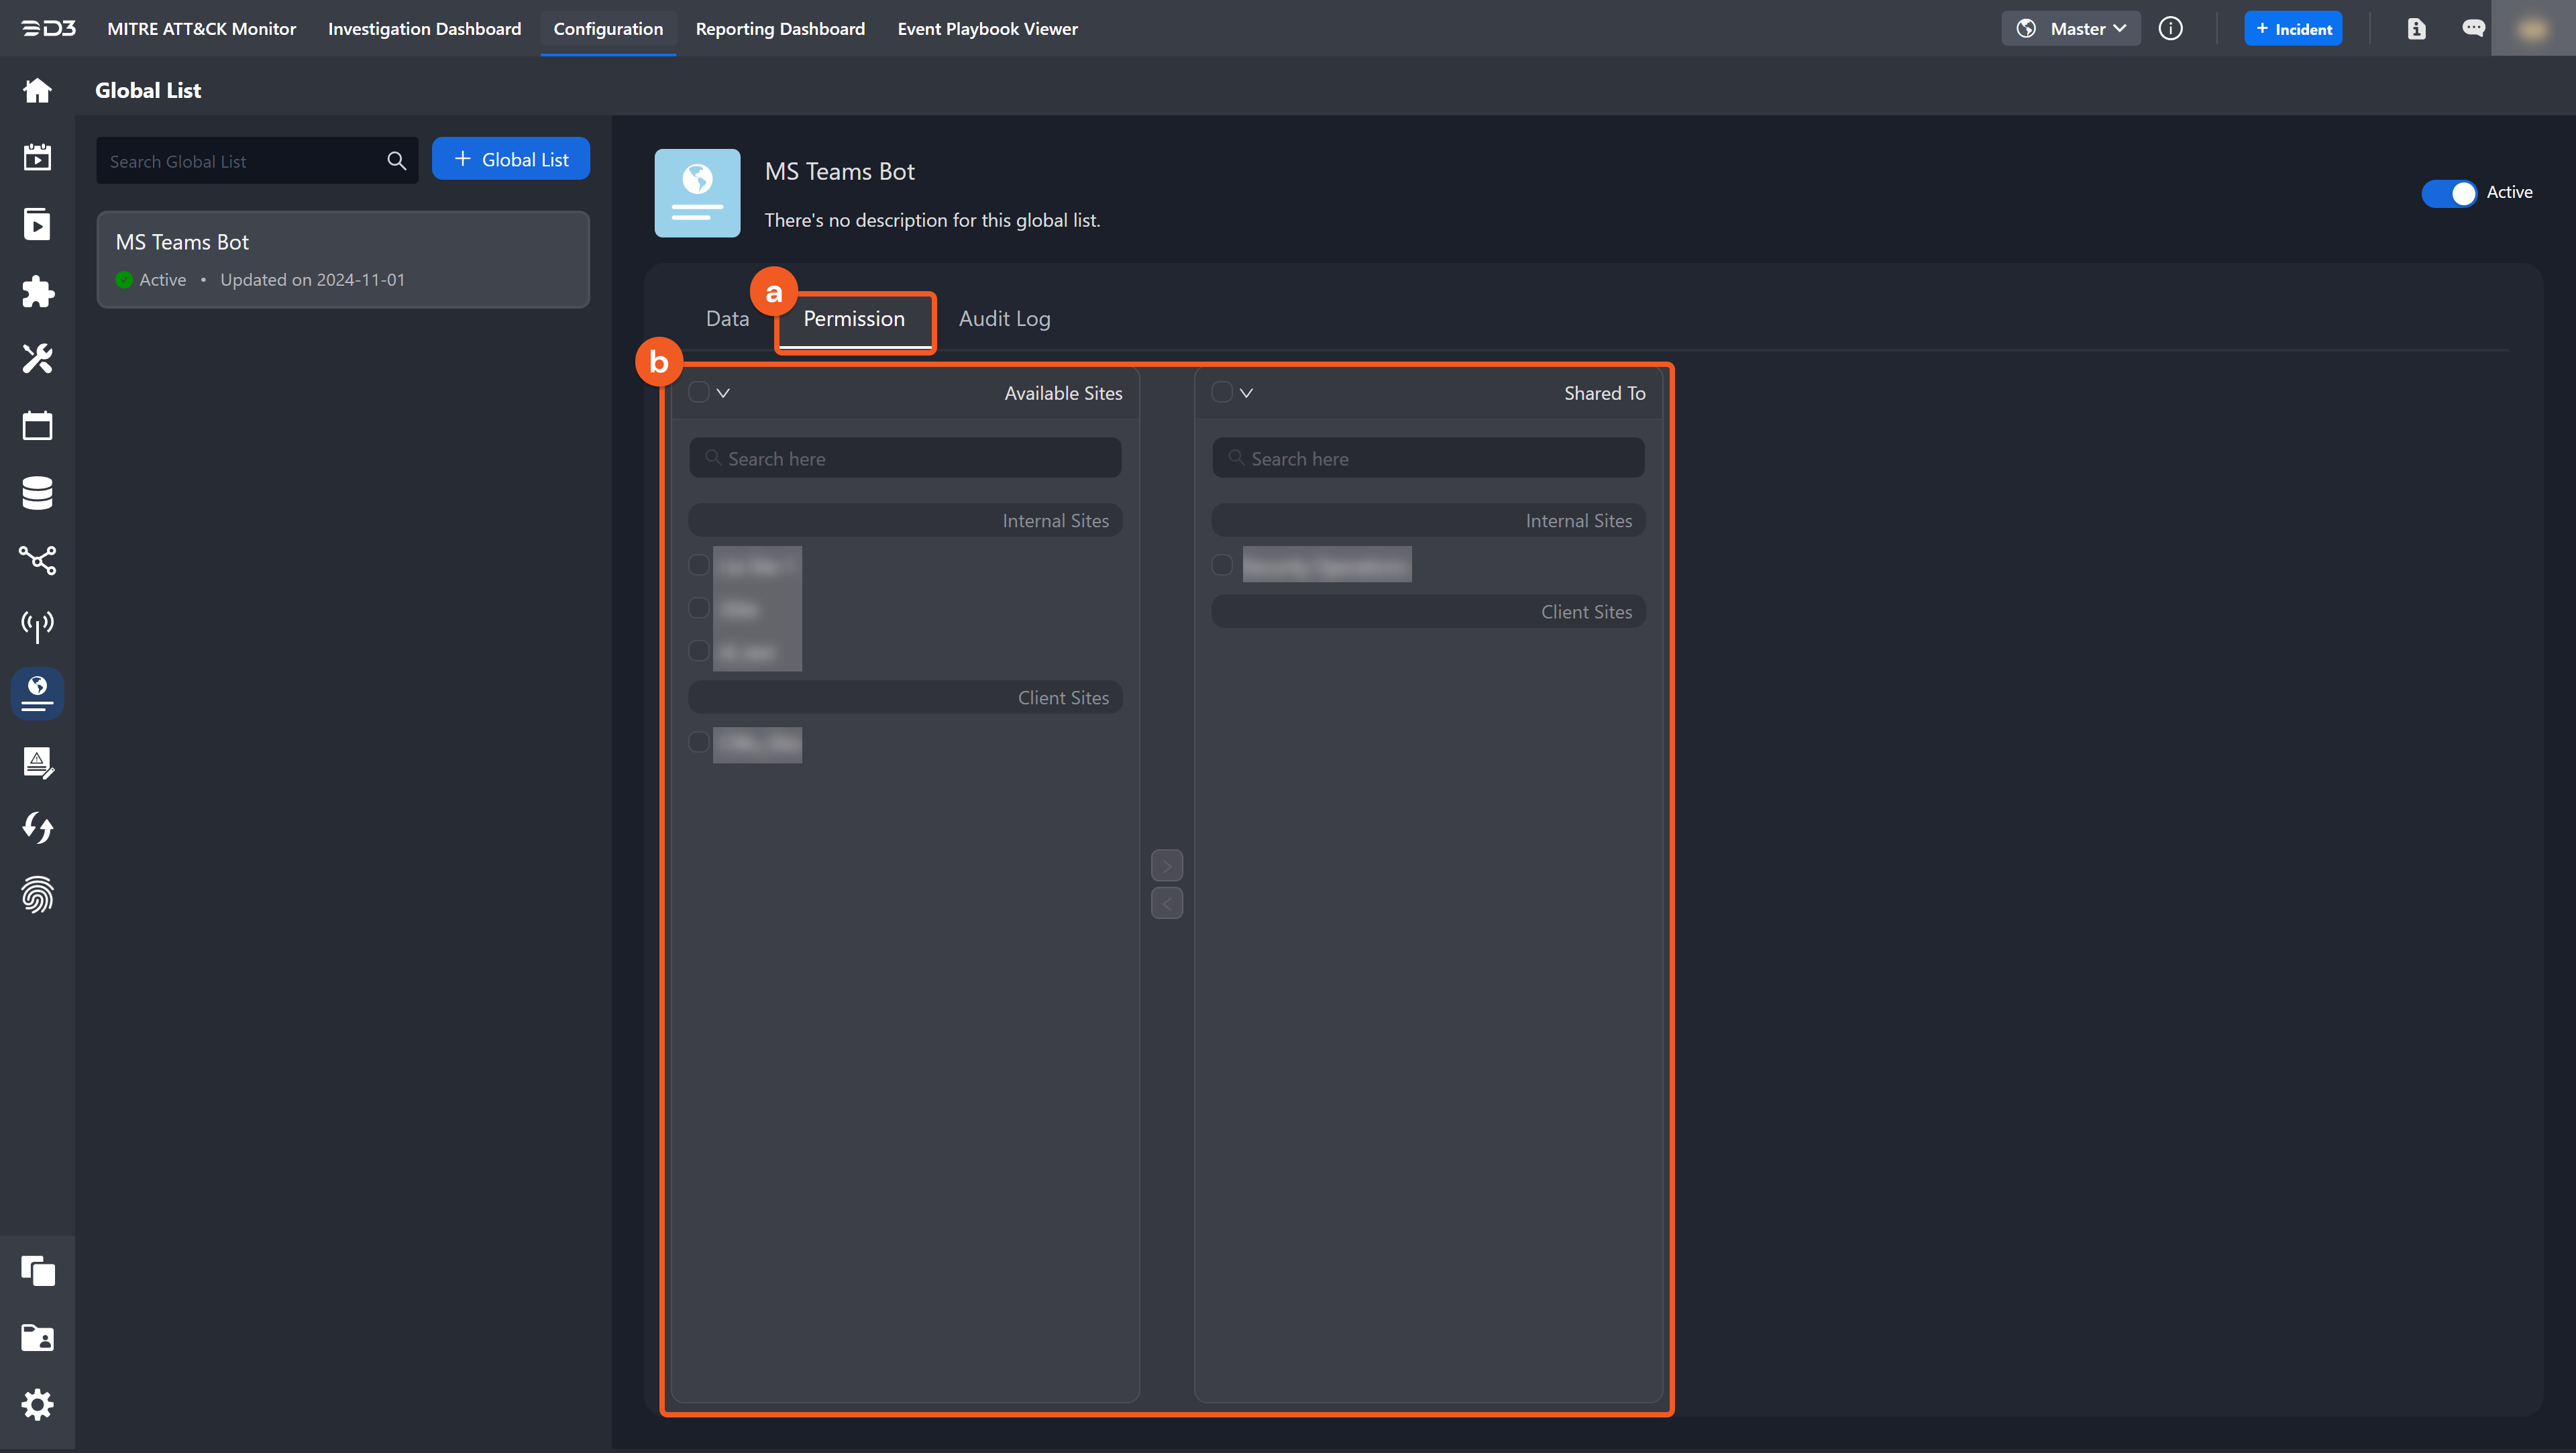Open the puzzle-piece Integrations icon
The width and height of the screenshot is (2576, 1453).
pos(37,291)
